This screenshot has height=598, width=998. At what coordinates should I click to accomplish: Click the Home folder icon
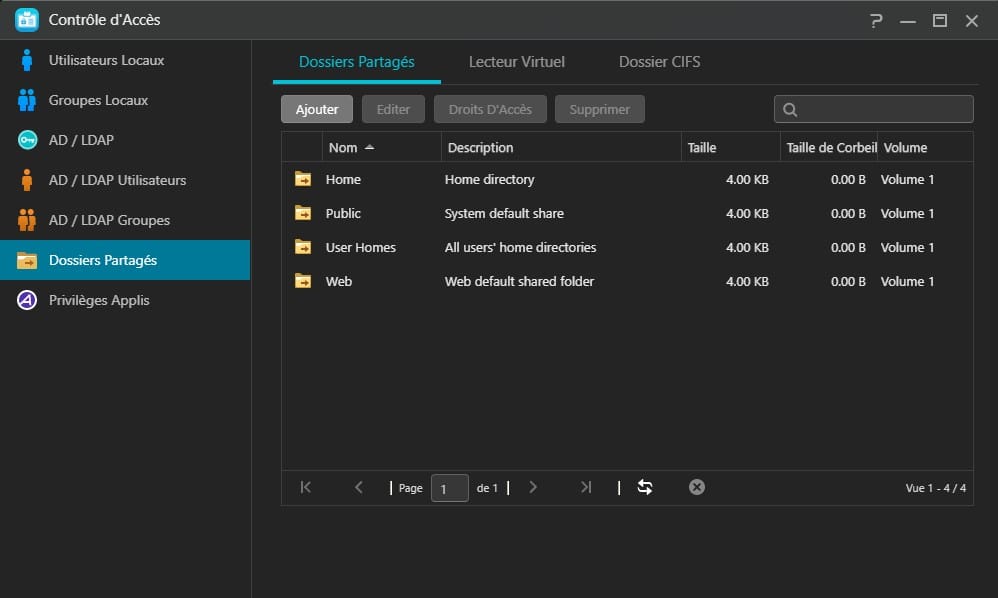coord(303,179)
